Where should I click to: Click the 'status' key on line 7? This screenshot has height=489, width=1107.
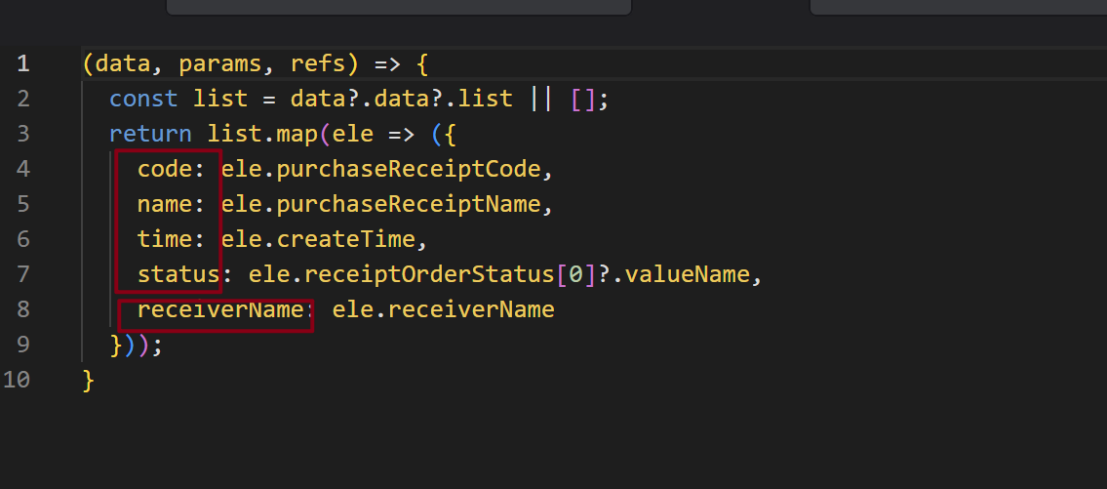(x=179, y=274)
